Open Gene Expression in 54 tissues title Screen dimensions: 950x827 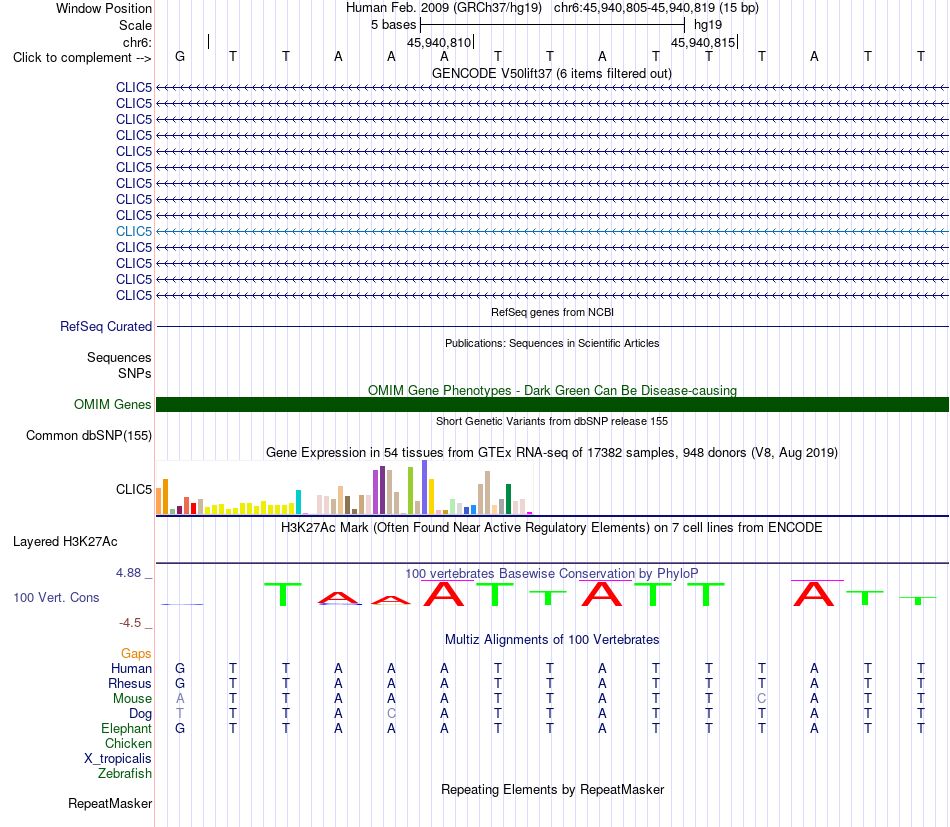pyautogui.click(x=552, y=453)
